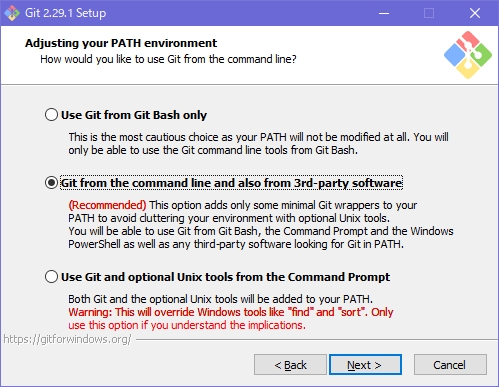Click the Git 2.29.1 Setup title text

coord(66,13)
